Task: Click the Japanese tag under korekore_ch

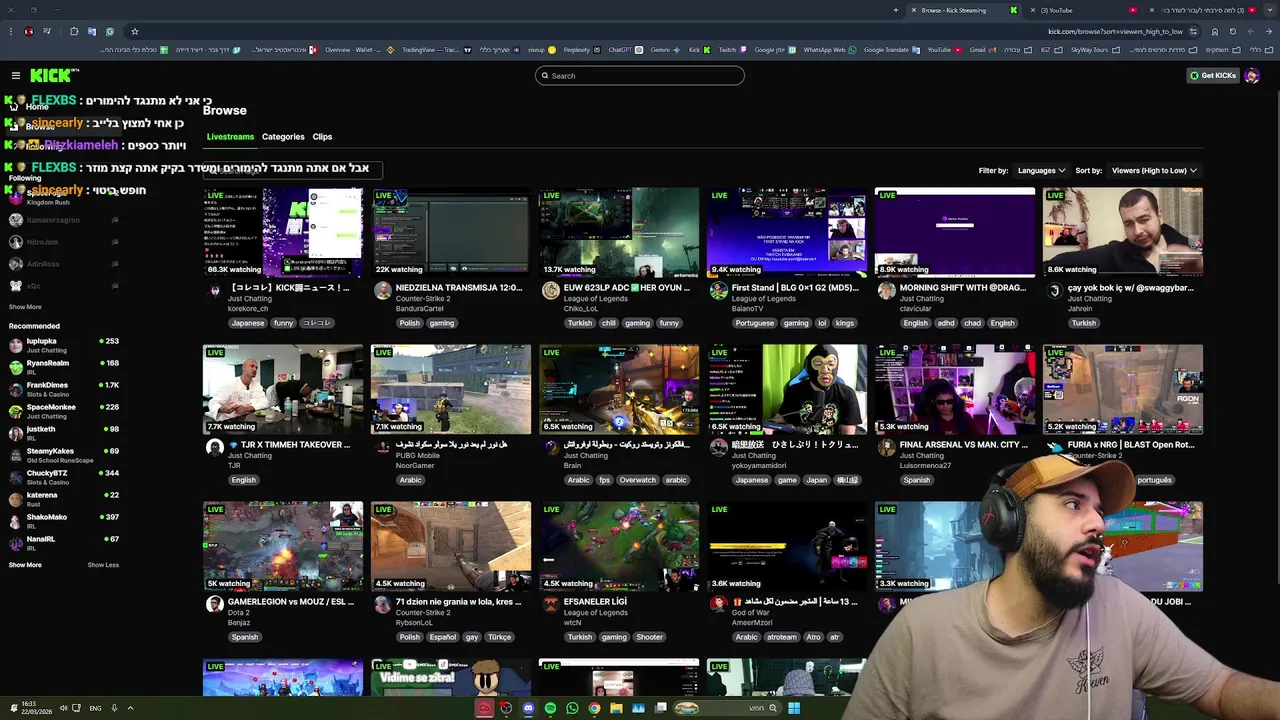Action: (248, 323)
